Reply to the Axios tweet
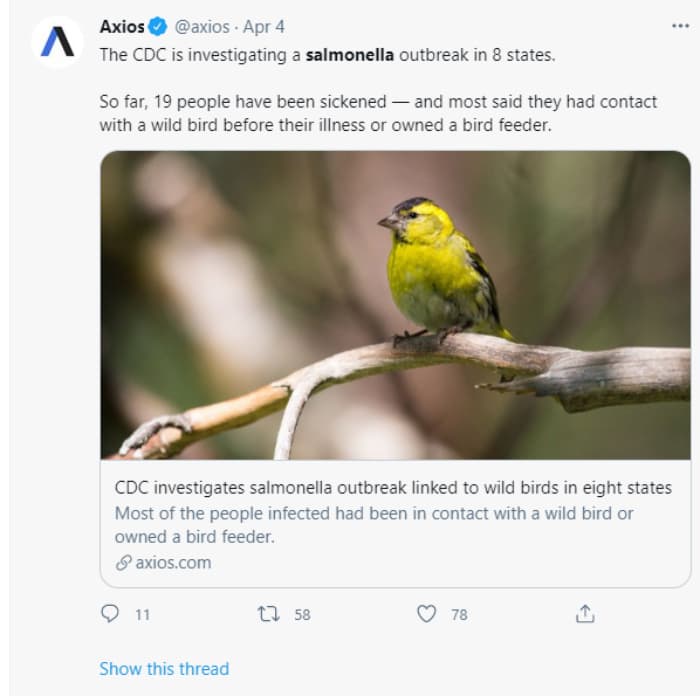The image size is (700, 696). point(110,614)
